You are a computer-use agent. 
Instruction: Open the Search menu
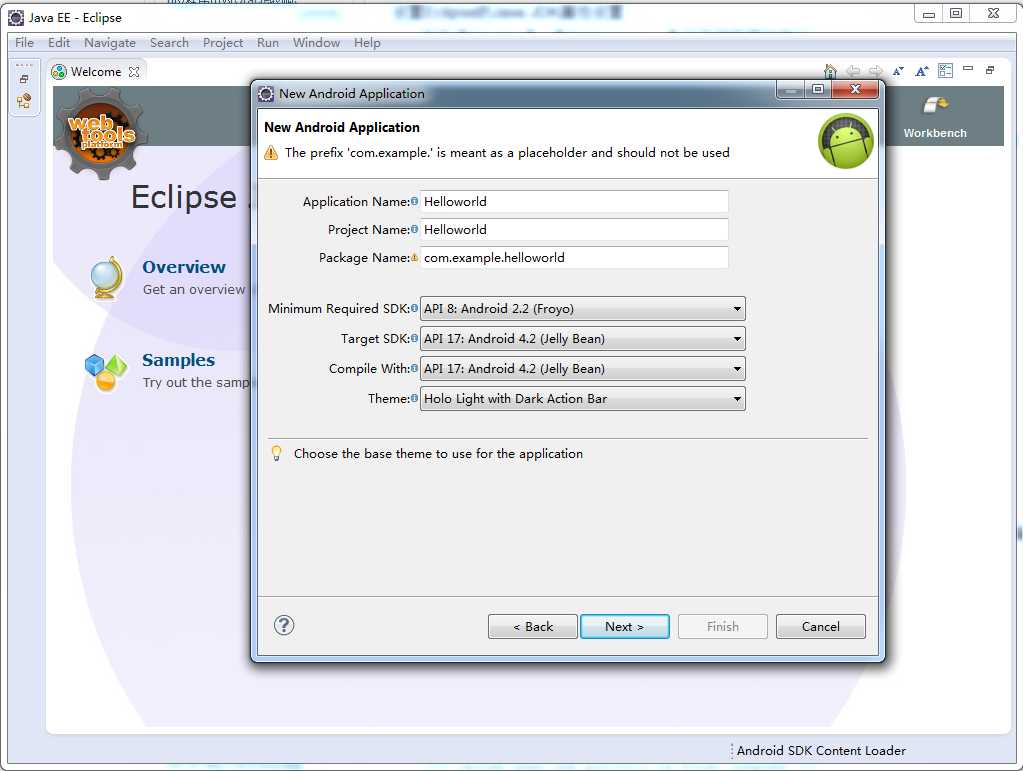[x=169, y=42]
